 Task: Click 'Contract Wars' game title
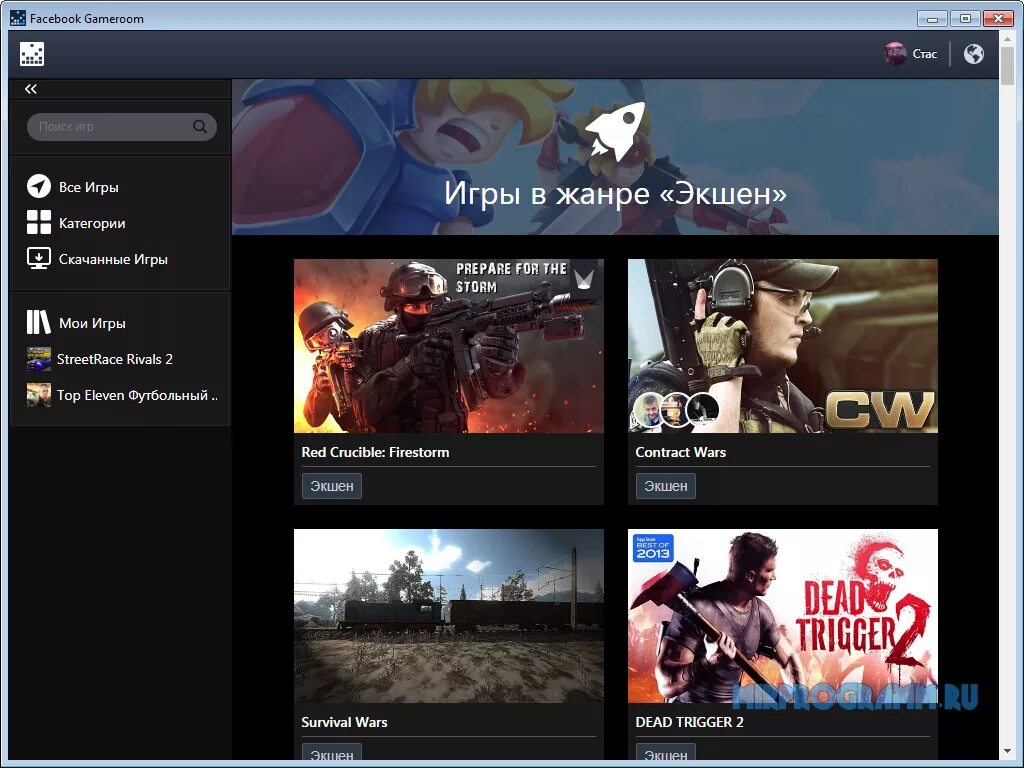[x=680, y=452]
